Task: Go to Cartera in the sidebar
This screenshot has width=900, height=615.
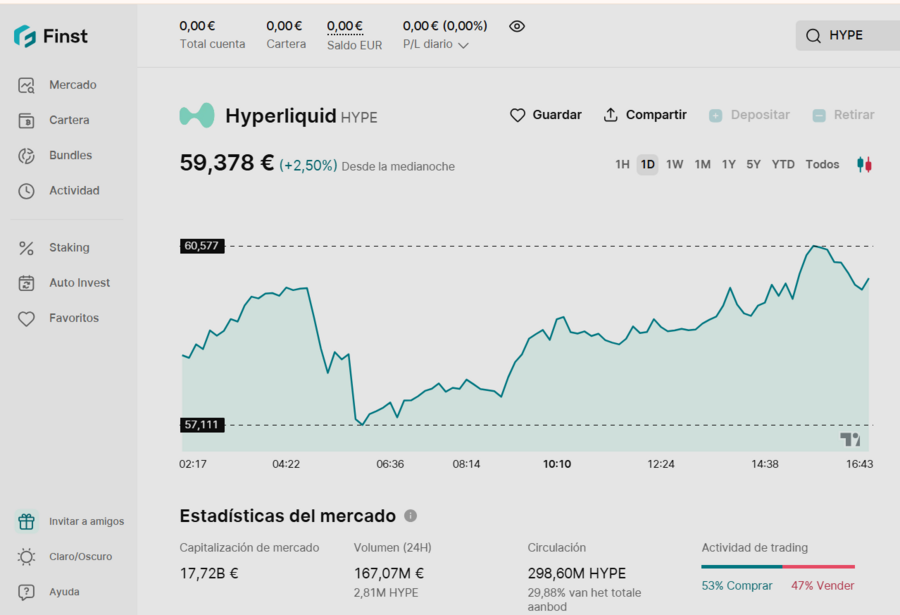Action: (69, 120)
